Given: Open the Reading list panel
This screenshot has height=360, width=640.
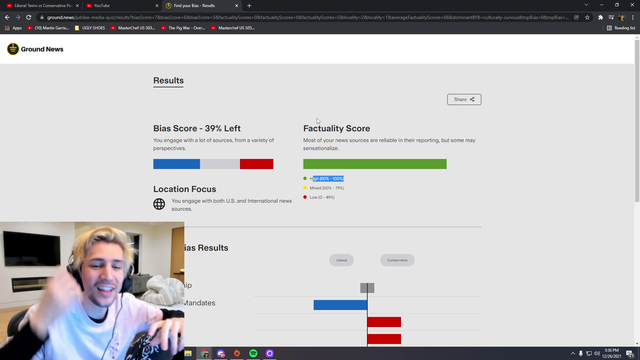Looking at the screenshot, I should [621, 28].
